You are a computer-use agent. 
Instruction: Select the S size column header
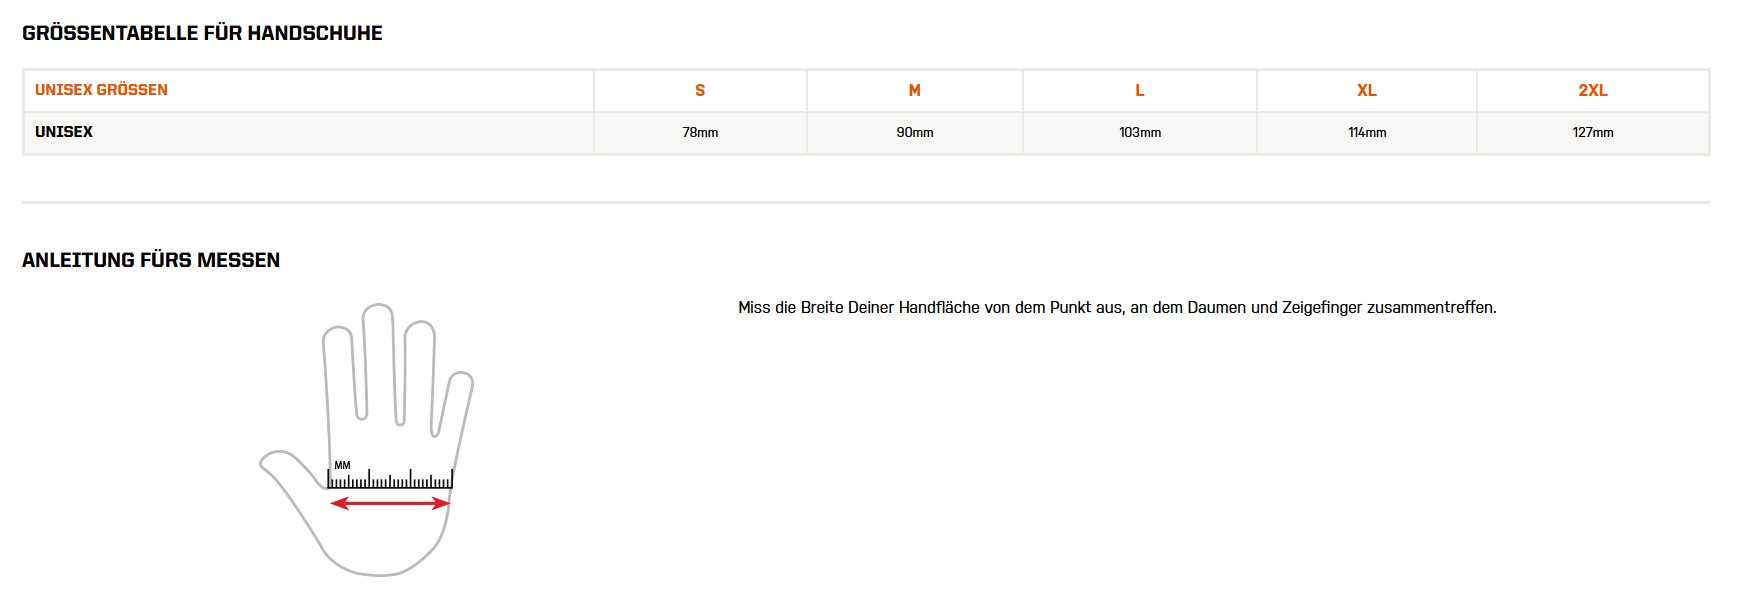tap(700, 90)
